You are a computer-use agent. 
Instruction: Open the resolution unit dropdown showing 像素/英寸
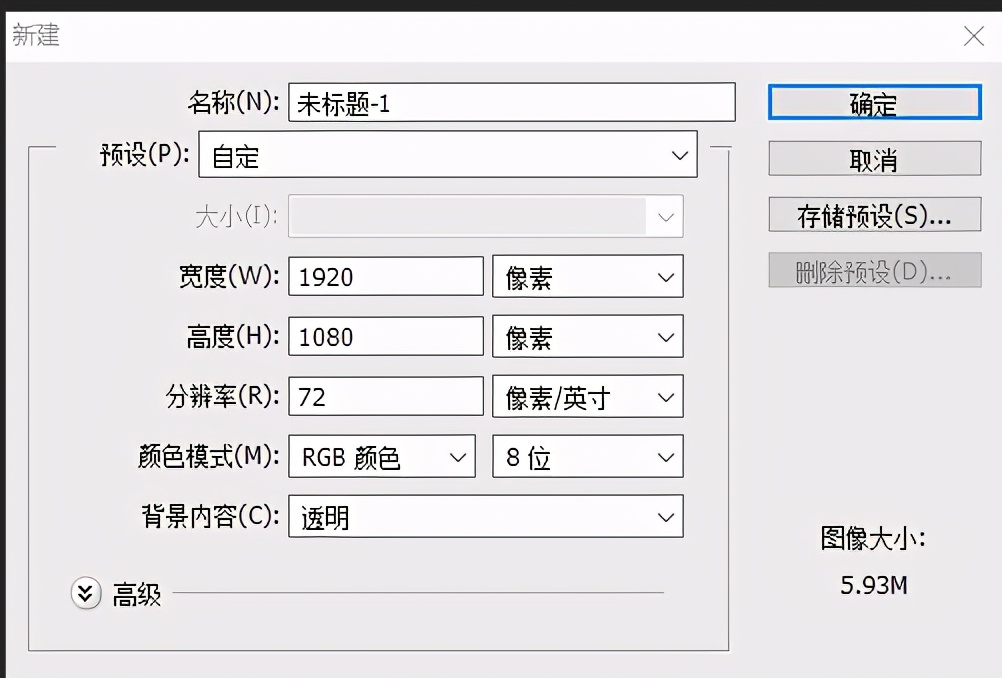(x=587, y=396)
